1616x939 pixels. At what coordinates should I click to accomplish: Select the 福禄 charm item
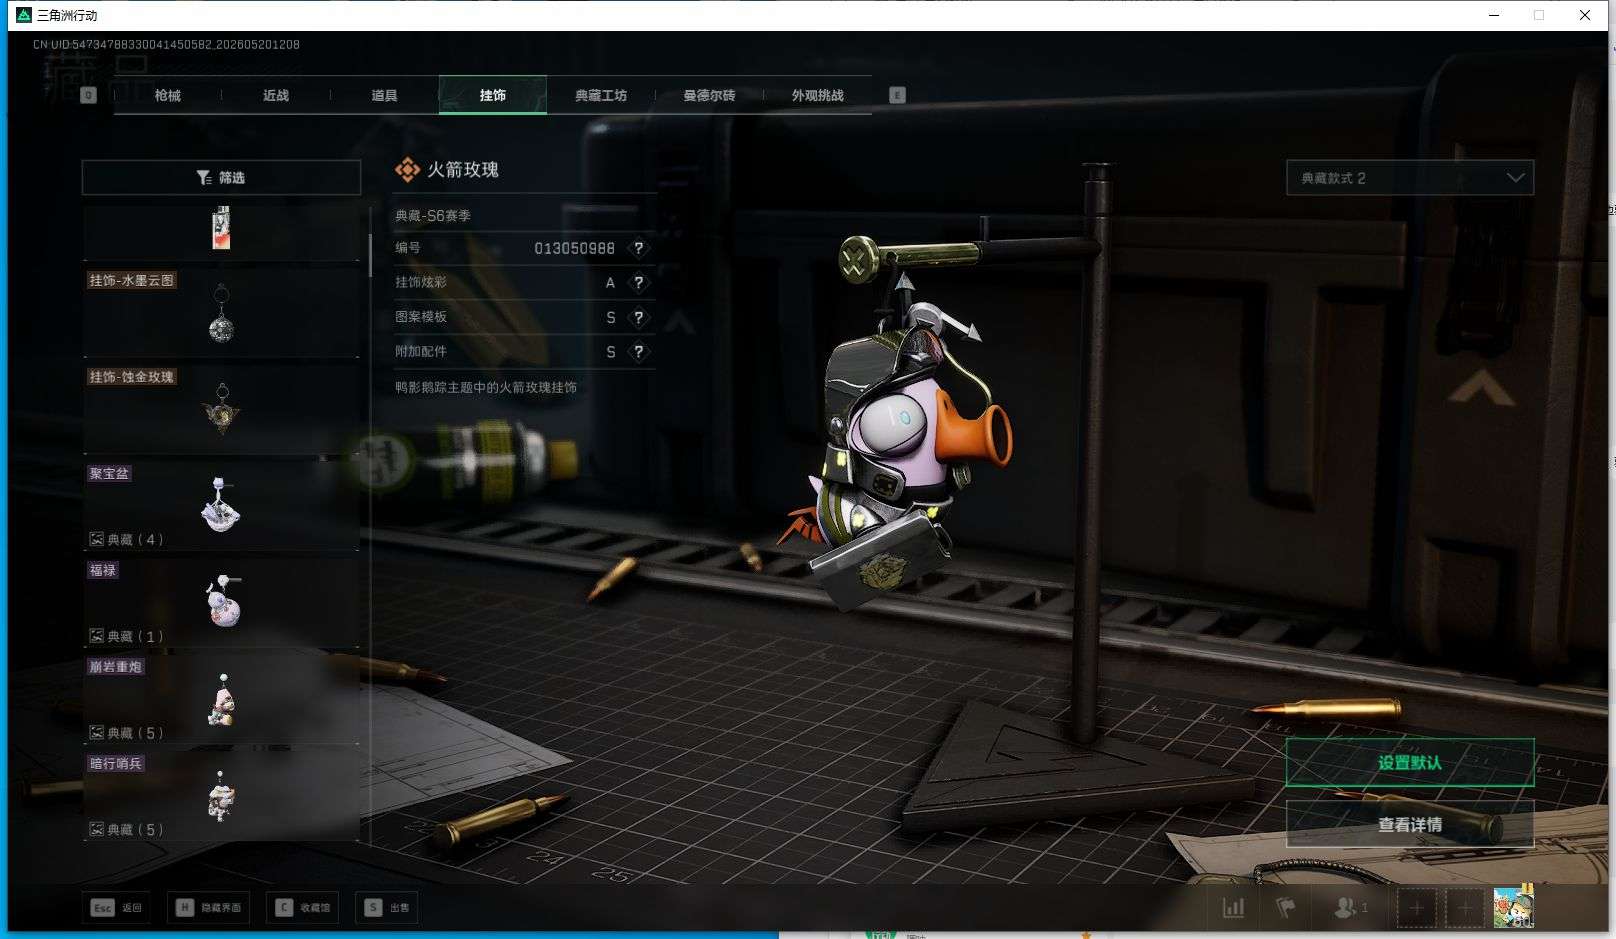221,602
